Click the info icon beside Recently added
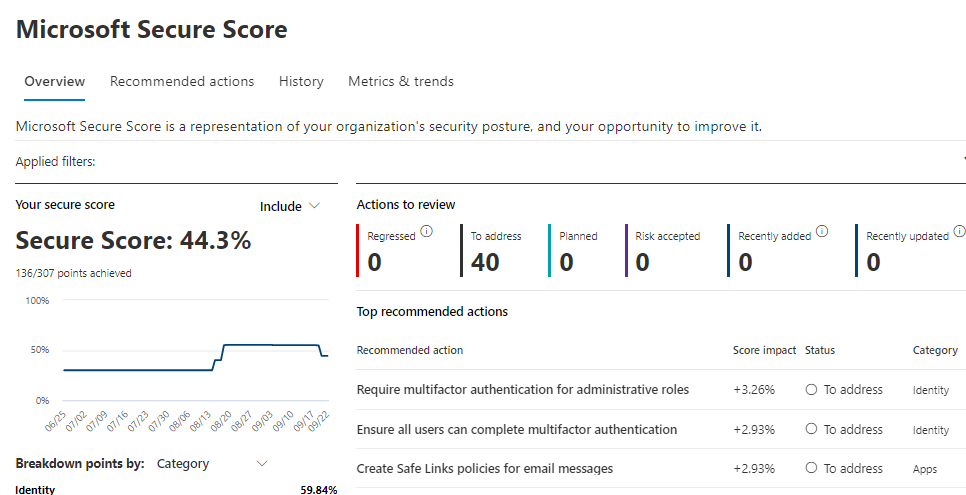Viewport: 966px width, 495px height. point(822,232)
